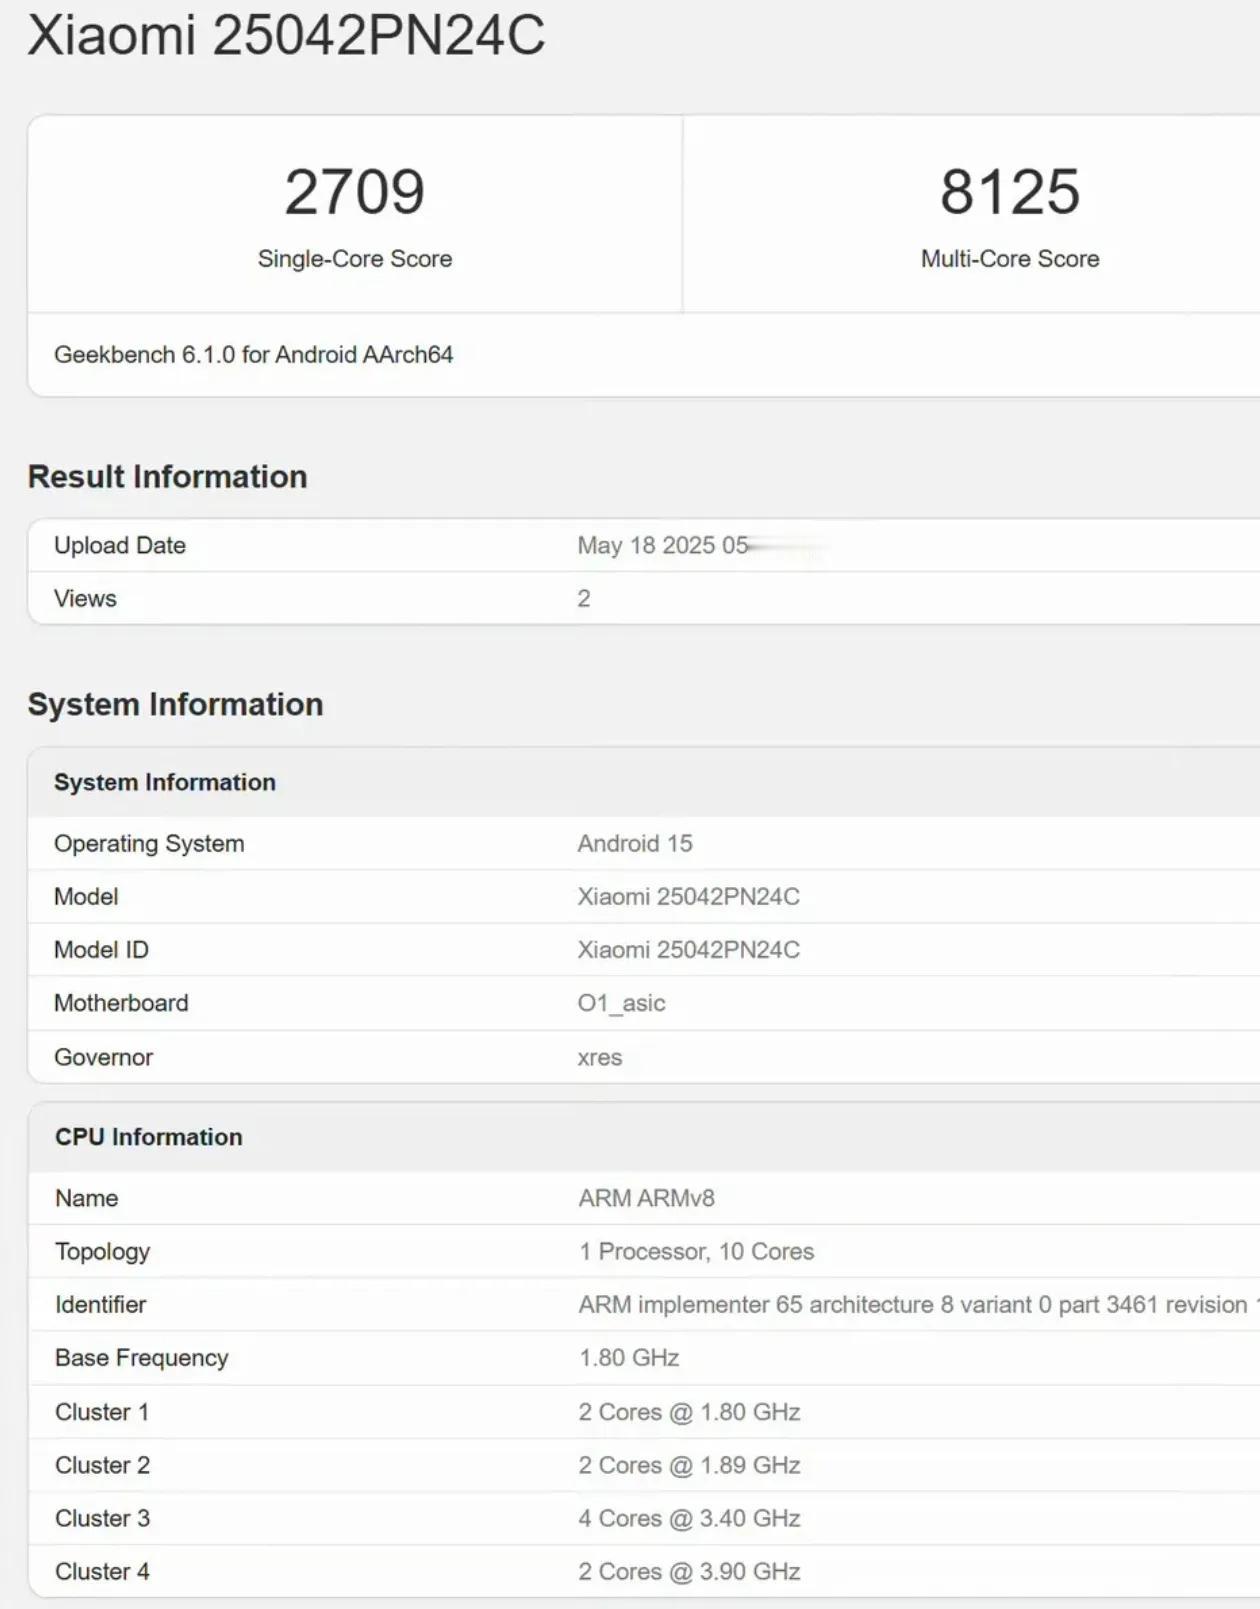Click the 2 Cores @ 1.80 GHz value
Viewport: 1260px width, 1609px height.
point(689,1412)
